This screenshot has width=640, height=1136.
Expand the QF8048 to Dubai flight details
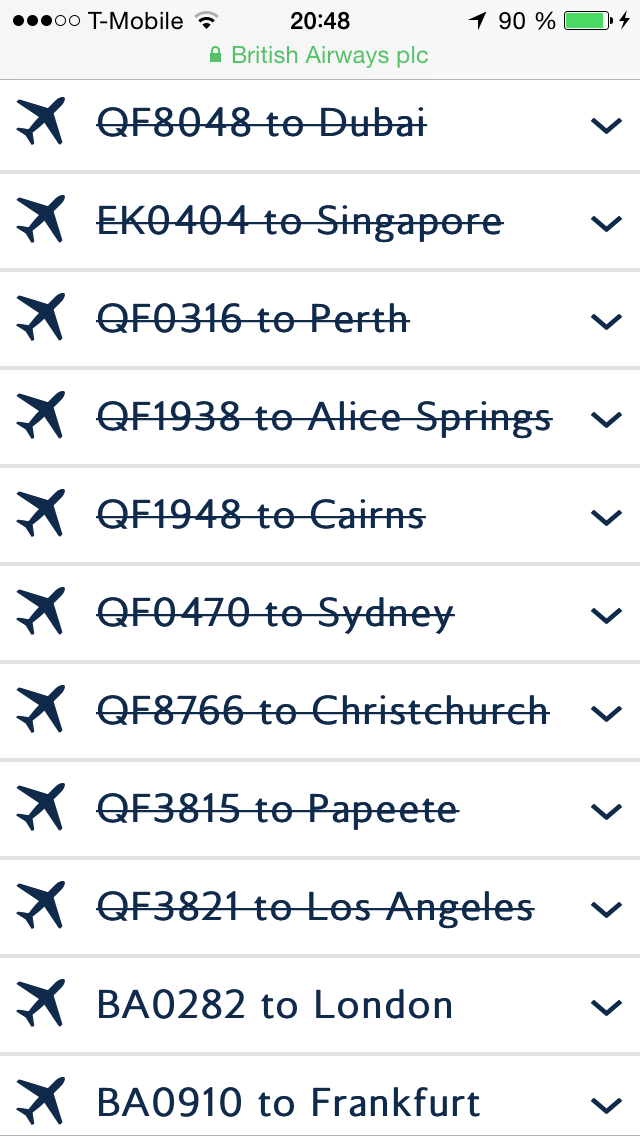click(x=606, y=125)
